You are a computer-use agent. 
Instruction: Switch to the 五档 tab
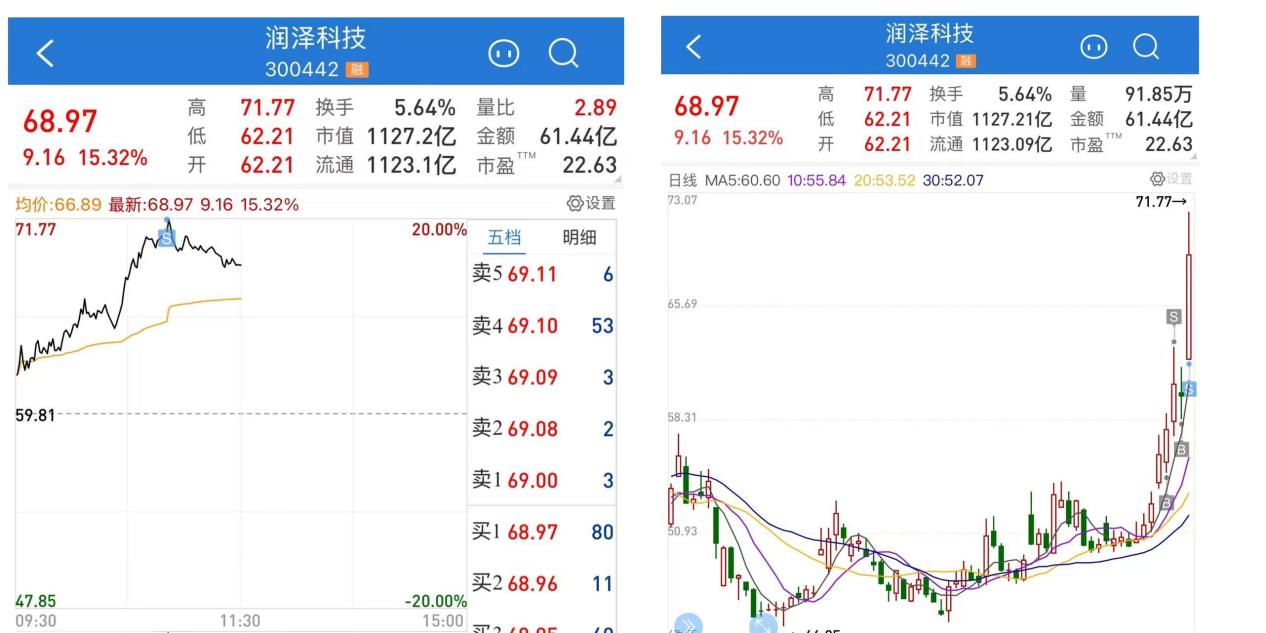click(x=505, y=238)
